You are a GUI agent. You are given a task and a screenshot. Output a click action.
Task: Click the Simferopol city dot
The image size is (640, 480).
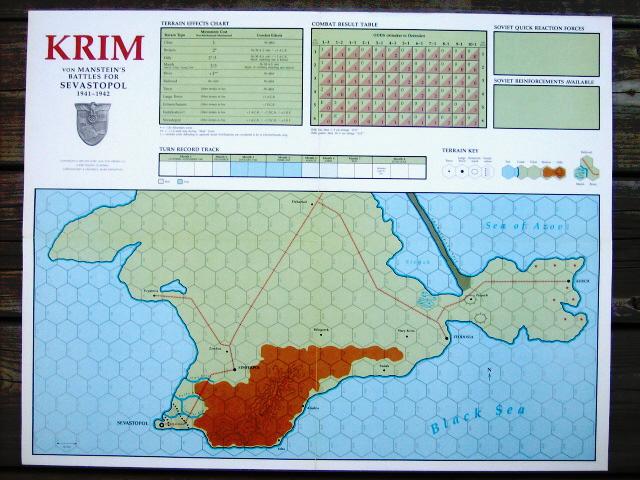(x=235, y=367)
